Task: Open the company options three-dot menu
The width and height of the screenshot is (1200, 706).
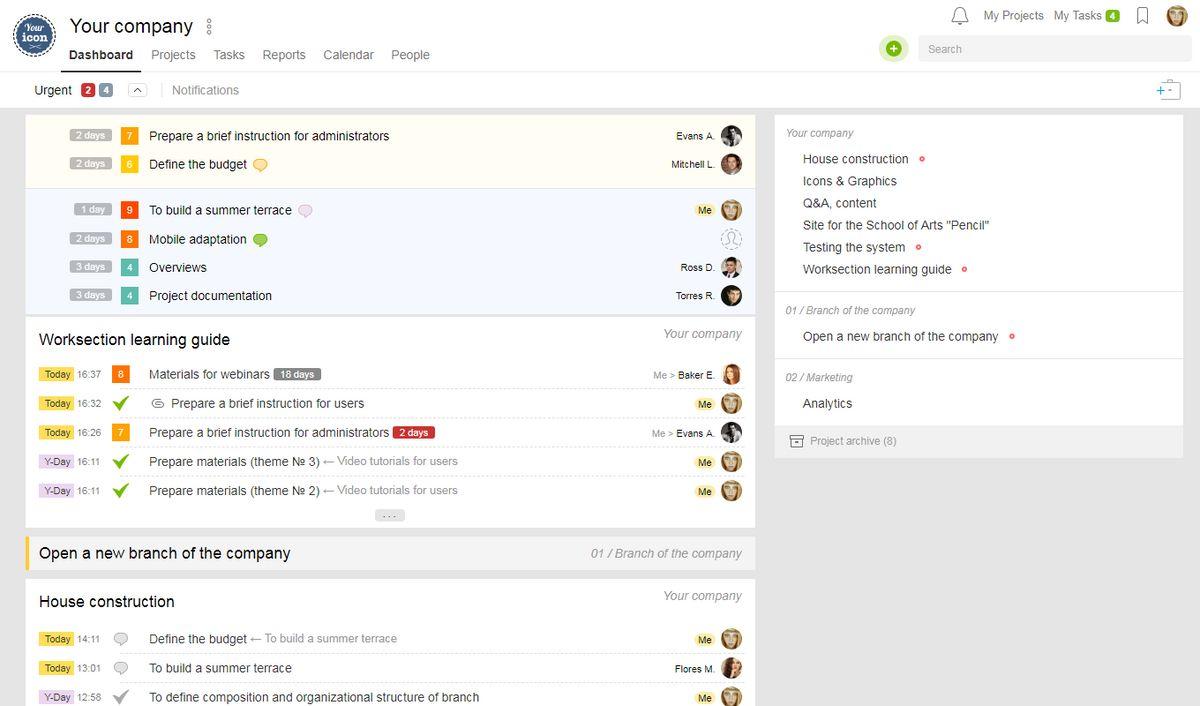Action: (209, 26)
